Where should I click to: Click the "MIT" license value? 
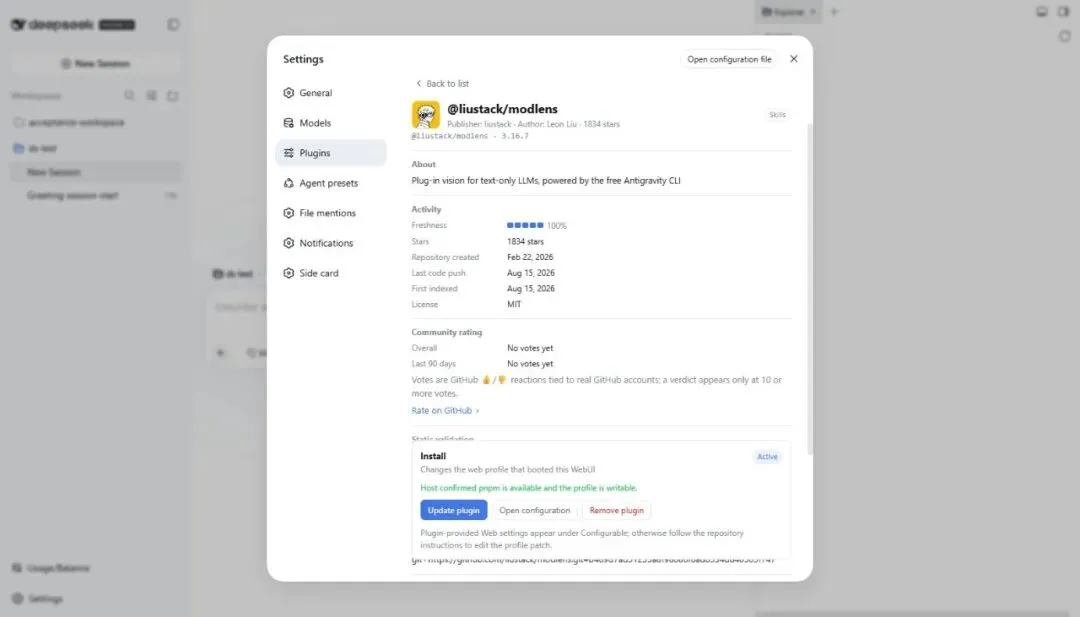[514, 304]
